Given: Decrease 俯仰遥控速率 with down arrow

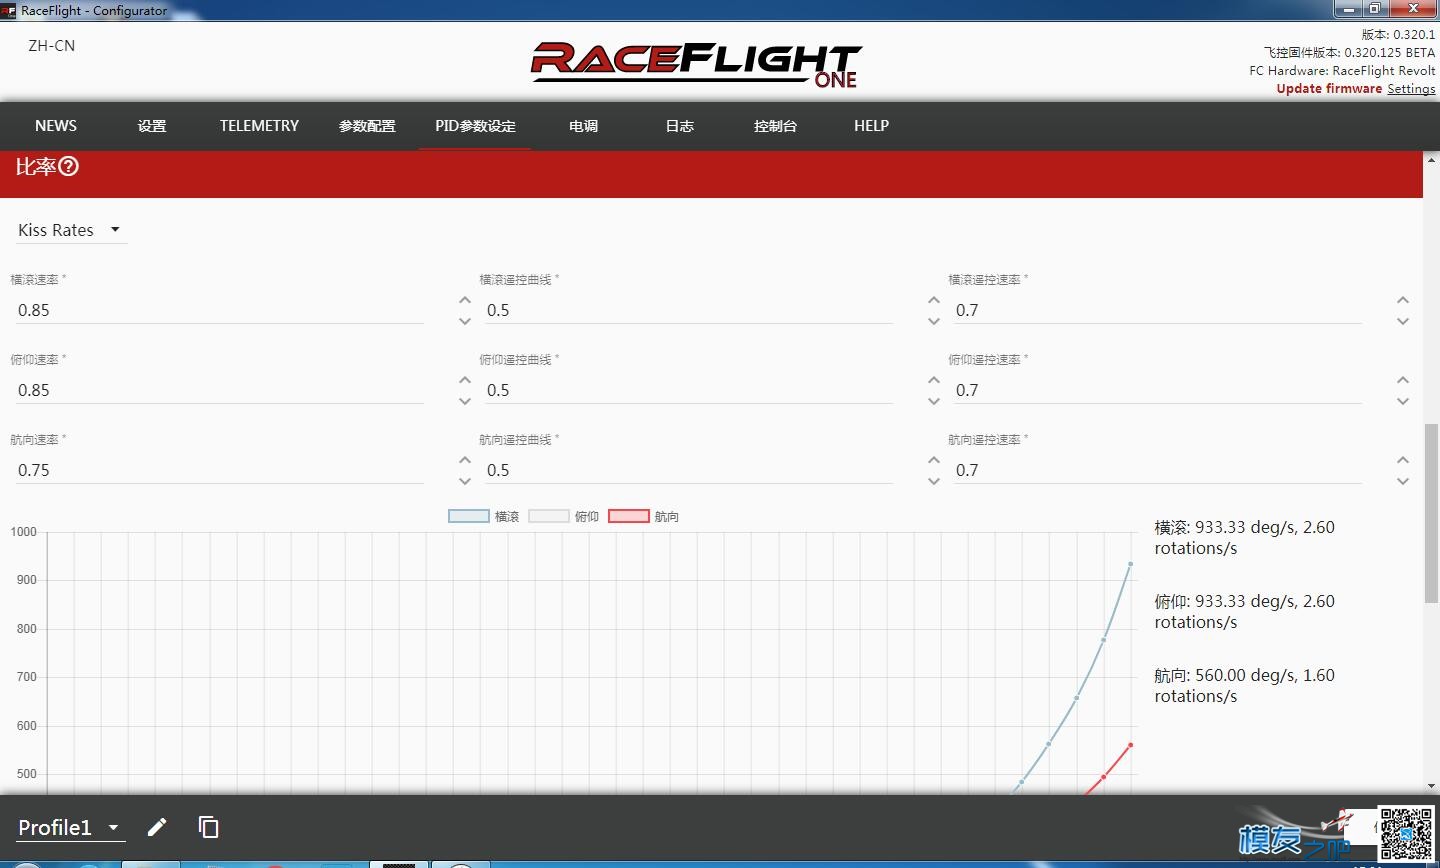Looking at the screenshot, I should (1403, 401).
